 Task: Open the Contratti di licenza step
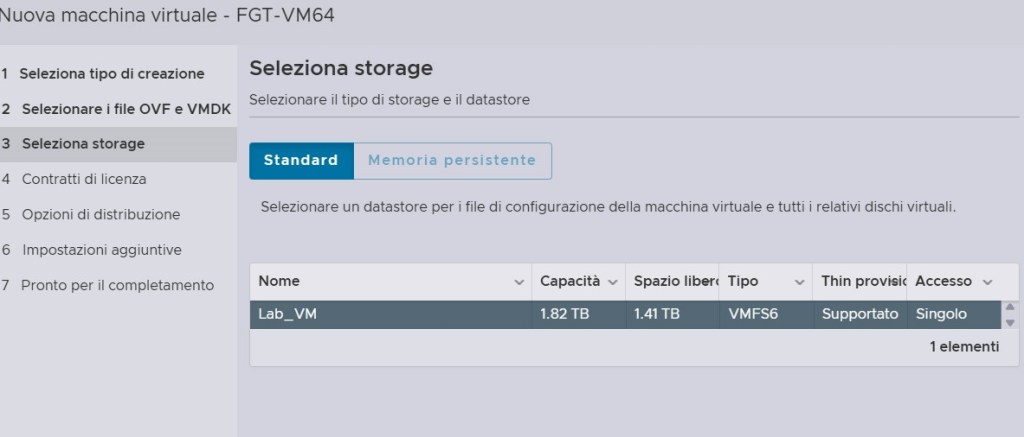(84, 179)
